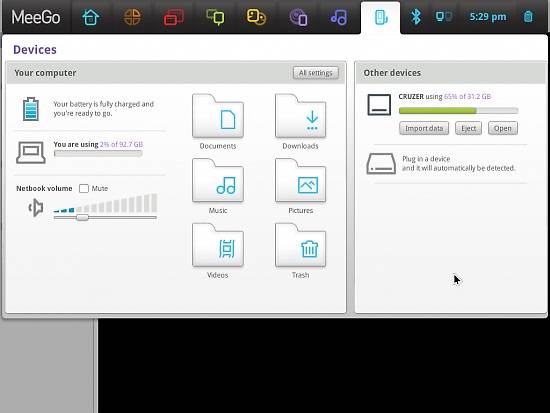
Task: Open the network connections icon
Action: (444, 16)
